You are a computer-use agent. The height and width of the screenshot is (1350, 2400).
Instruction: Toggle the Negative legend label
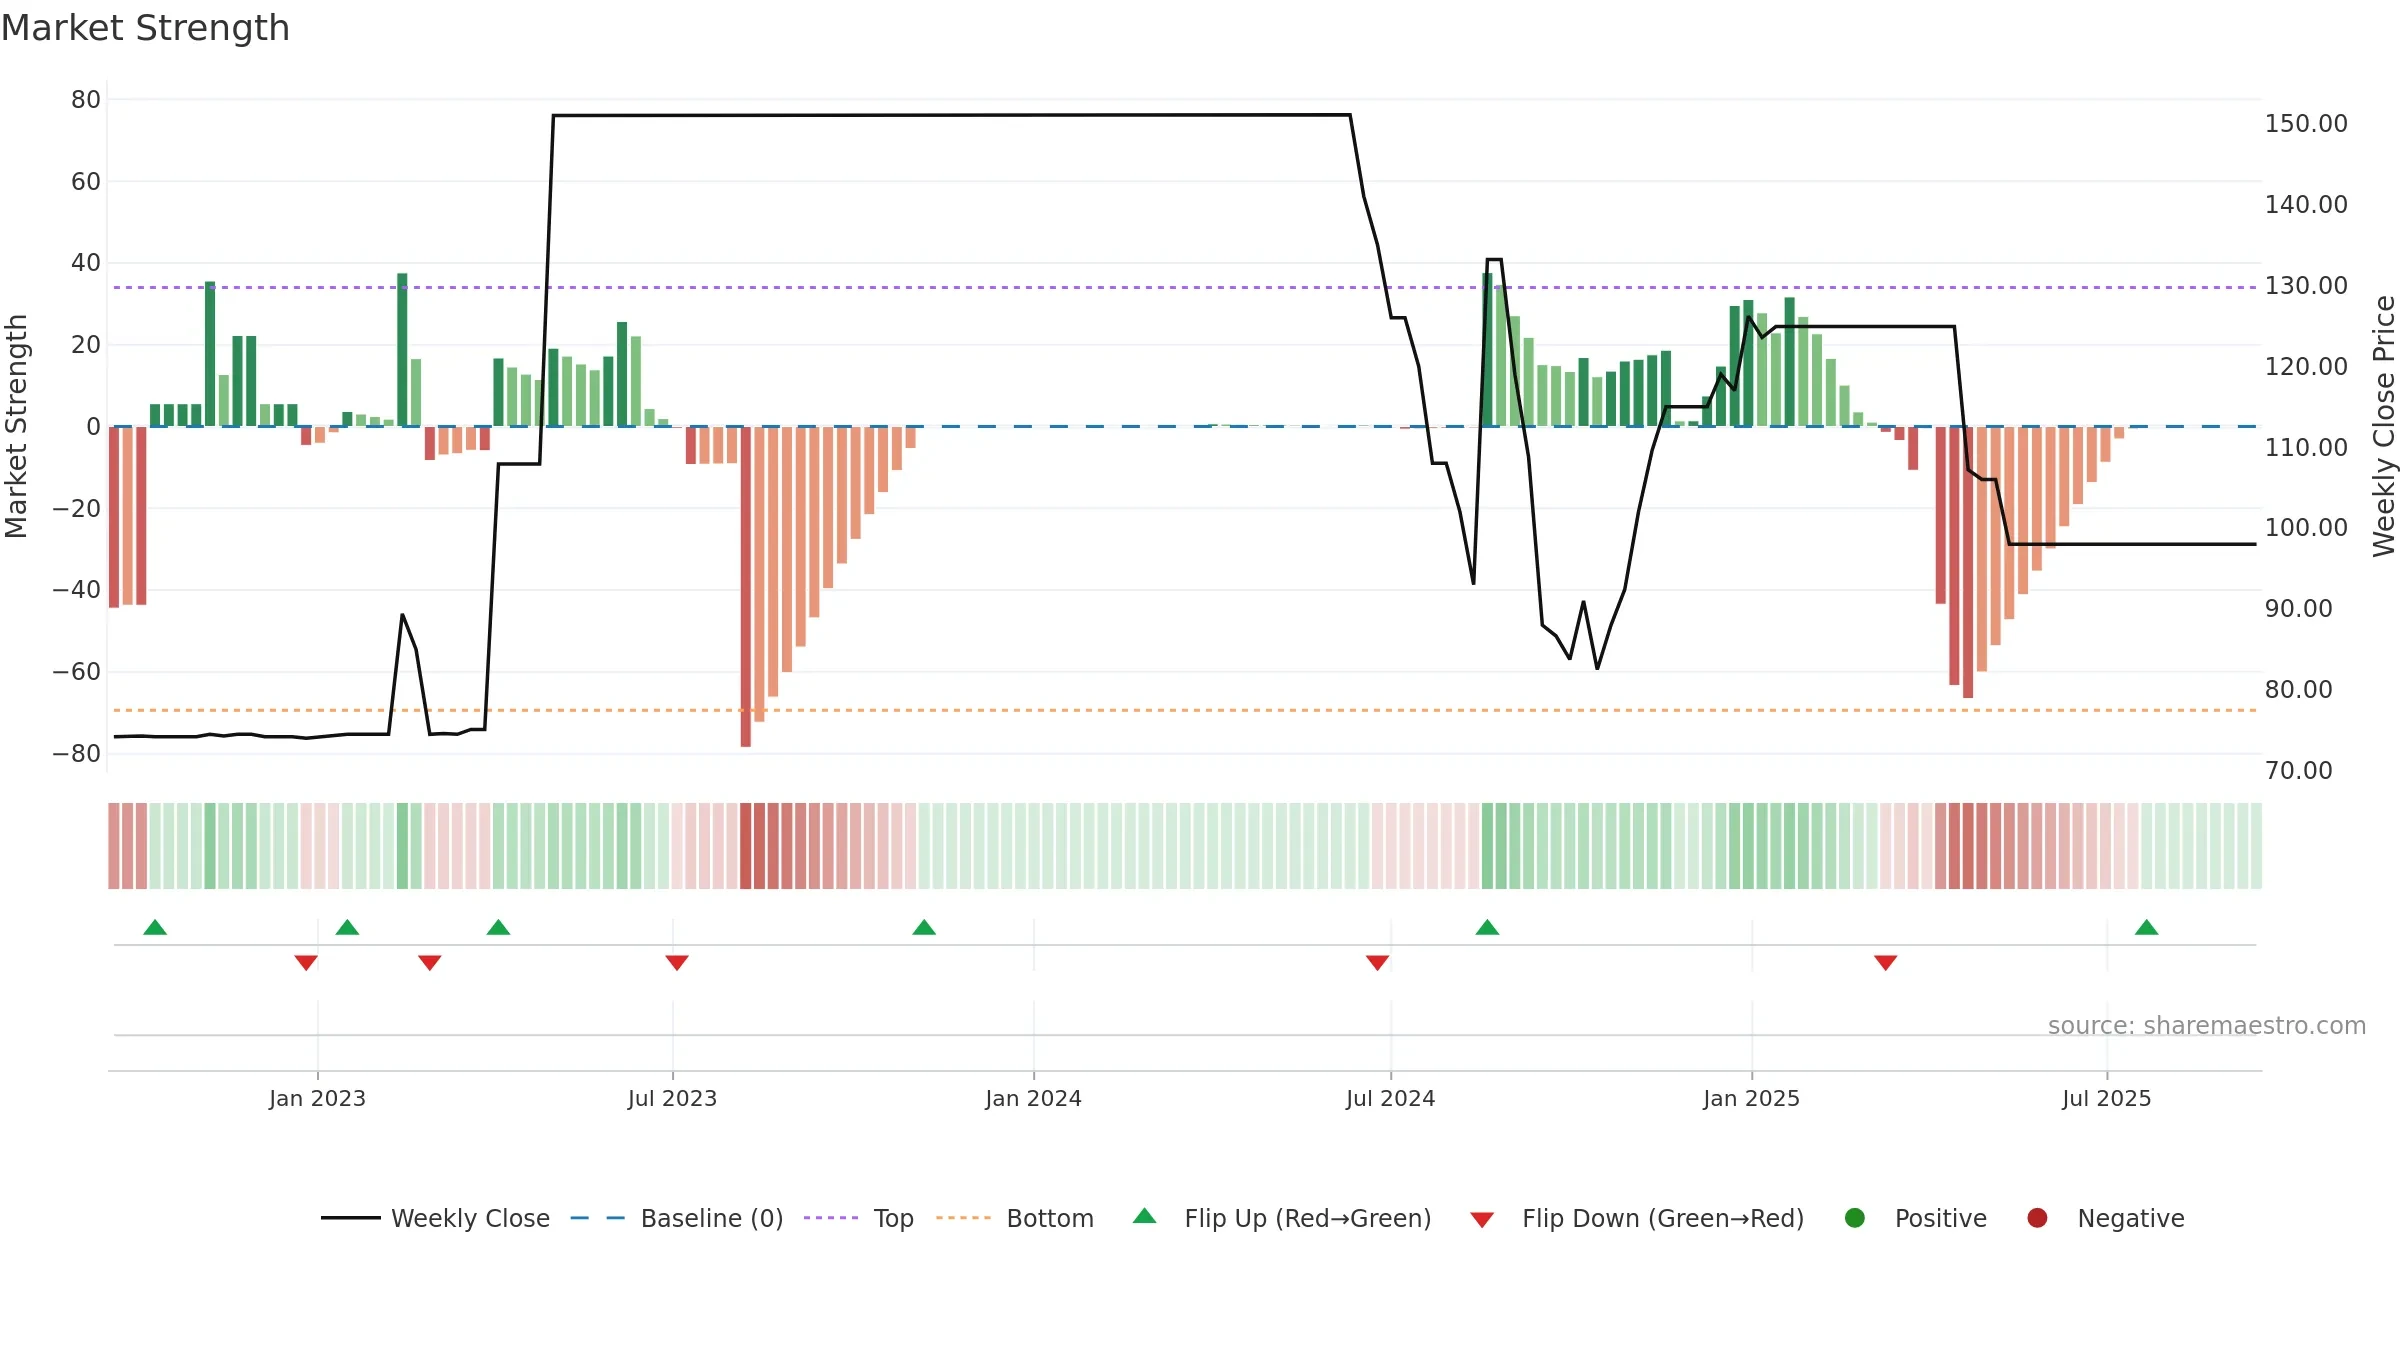[2131, 1219]
